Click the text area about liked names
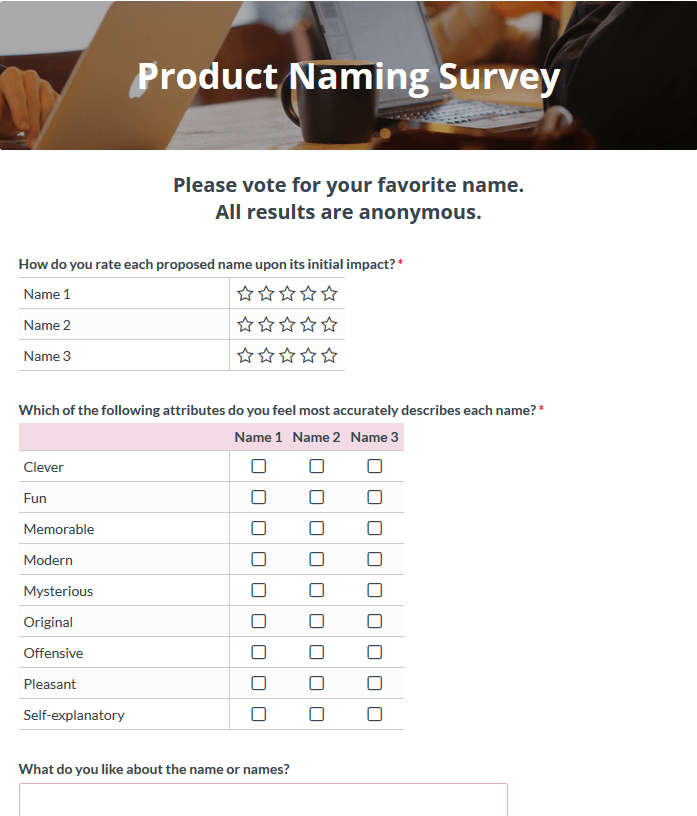Image resolution: width=697 pixels, height=816 pixels. pyautogui.click(x=263, y=800)
